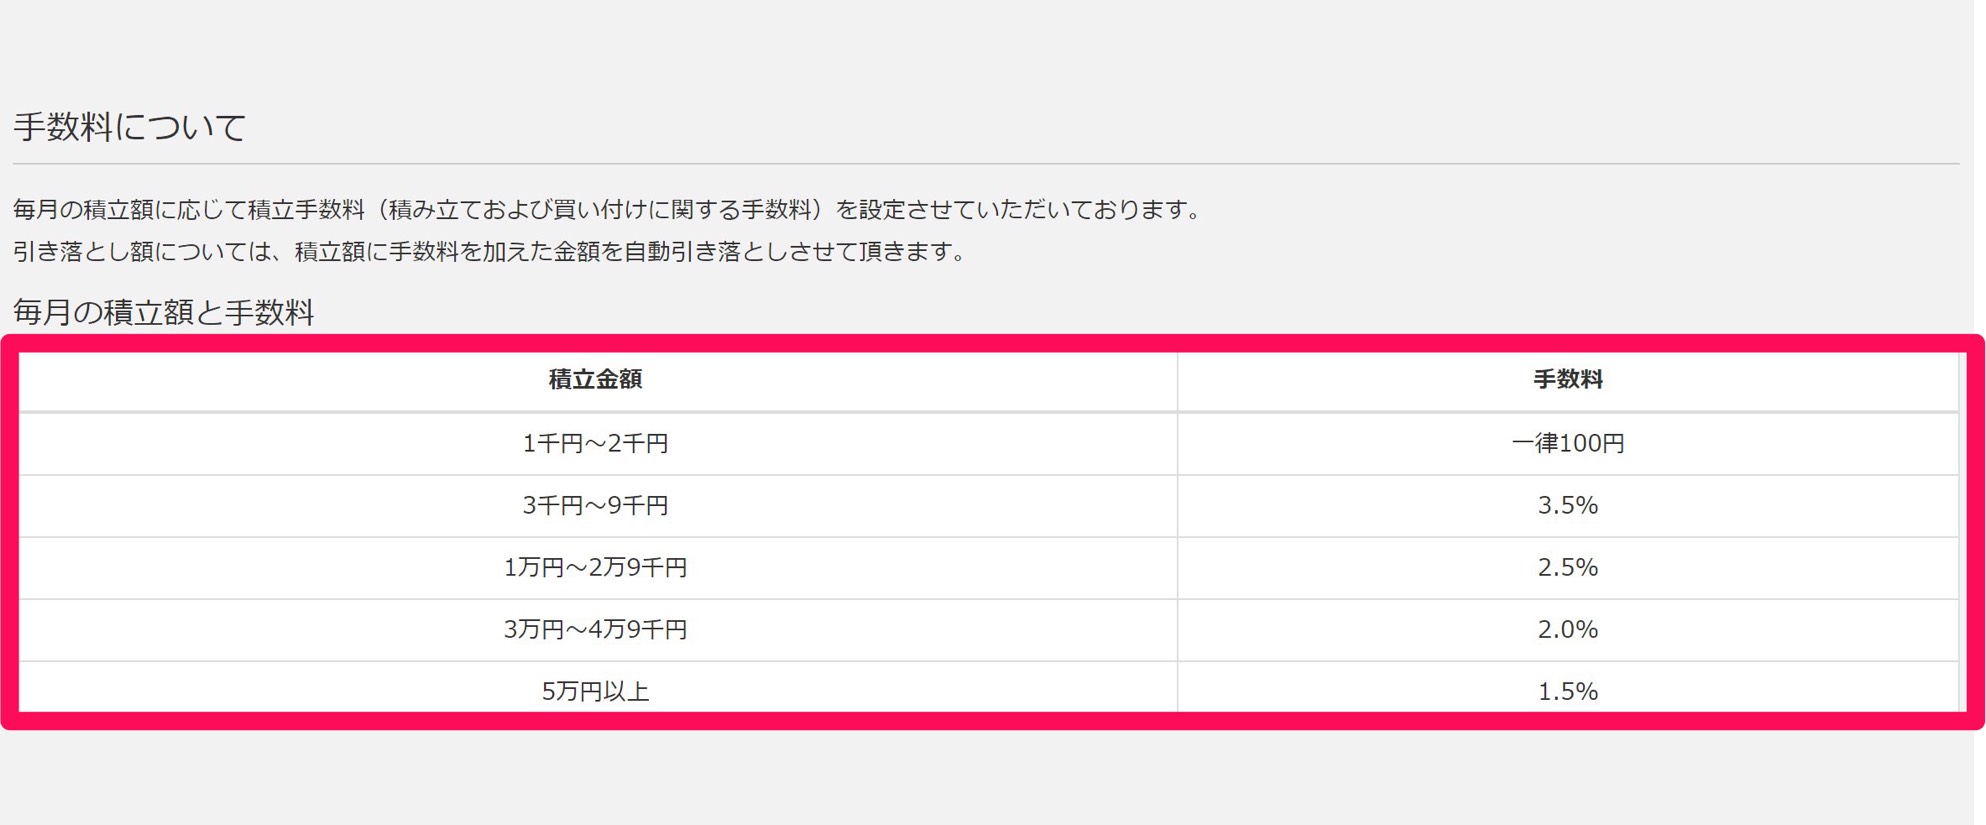Click the 2.0% fee cell
The height and width of the screenshot is (825, 1986).
pyautogui.click(x=1567, y=629)
